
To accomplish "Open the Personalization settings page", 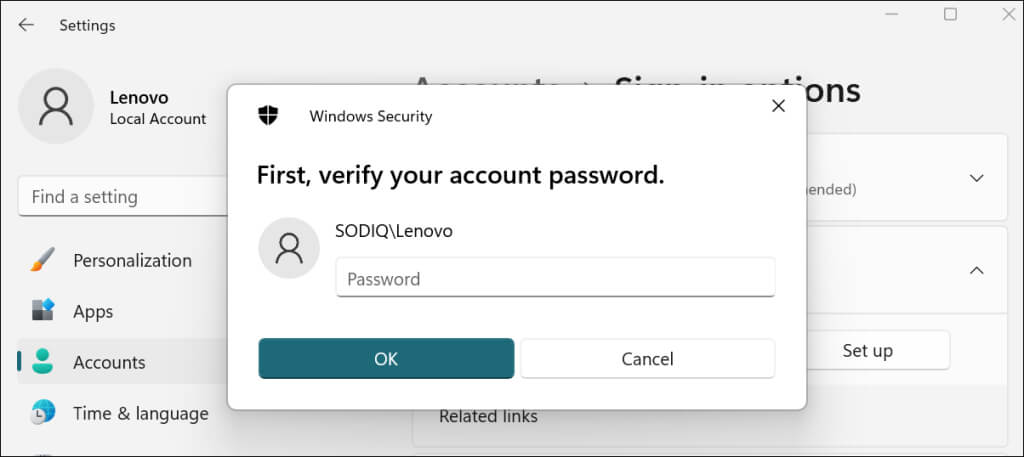I will [131, 260].
